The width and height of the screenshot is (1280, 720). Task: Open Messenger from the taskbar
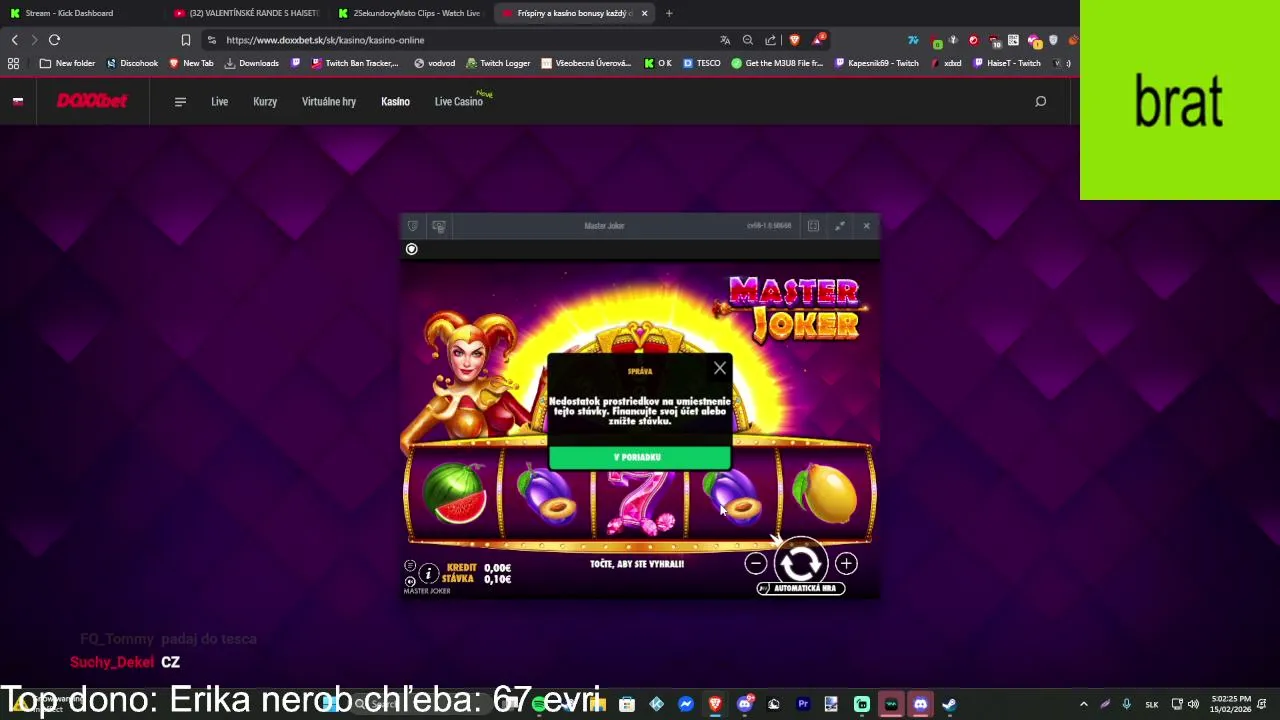pos(686,704)
